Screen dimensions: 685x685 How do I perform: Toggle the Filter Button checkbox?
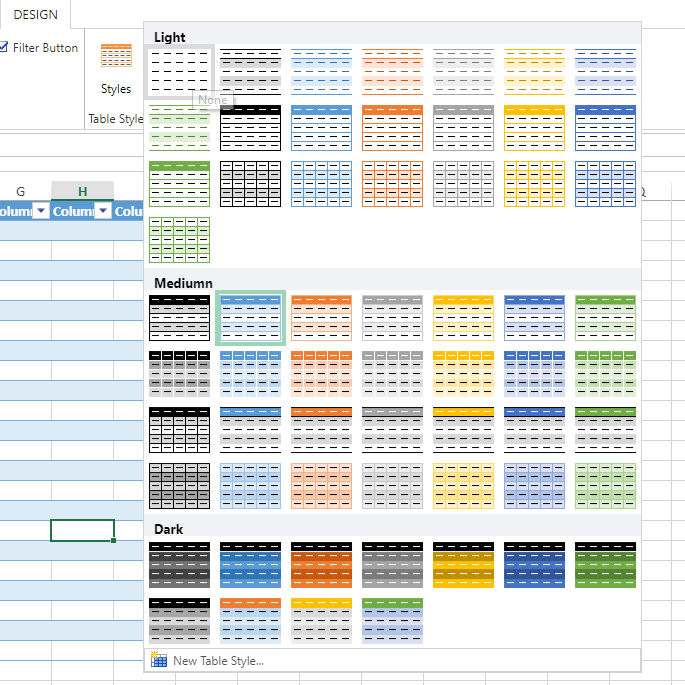[x=3, y=47]
